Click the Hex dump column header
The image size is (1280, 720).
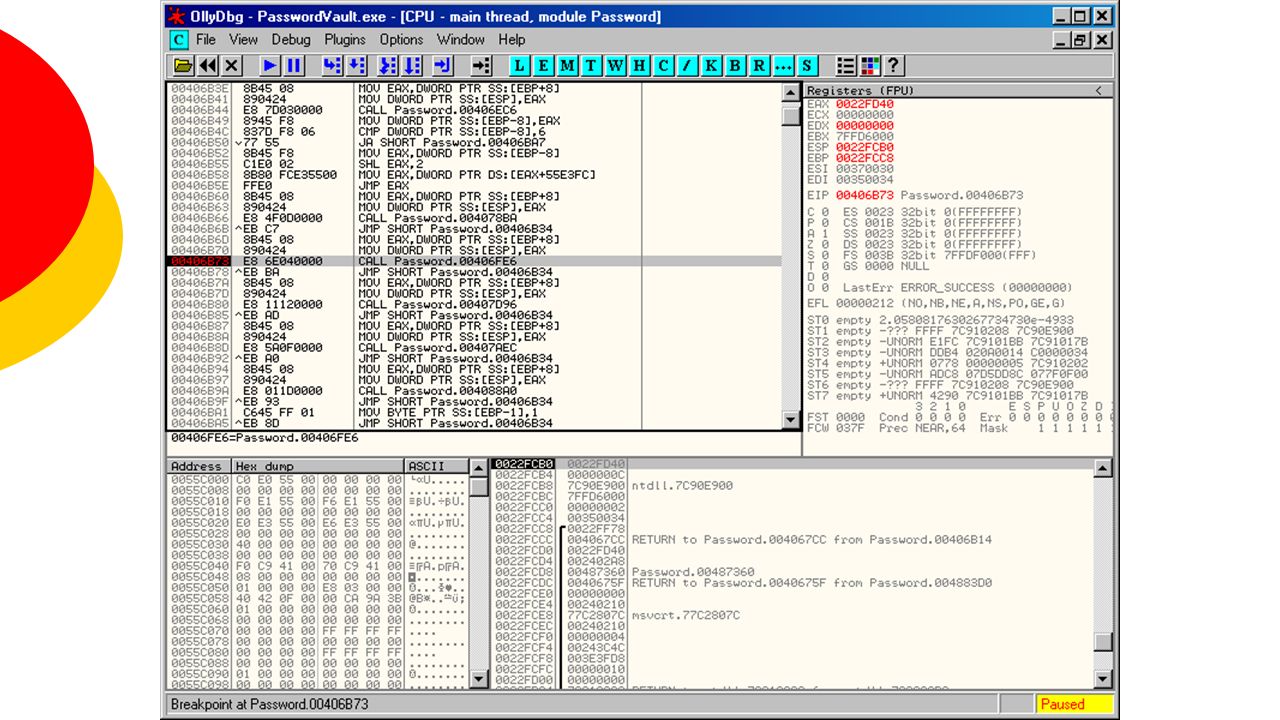coord(318,466)
